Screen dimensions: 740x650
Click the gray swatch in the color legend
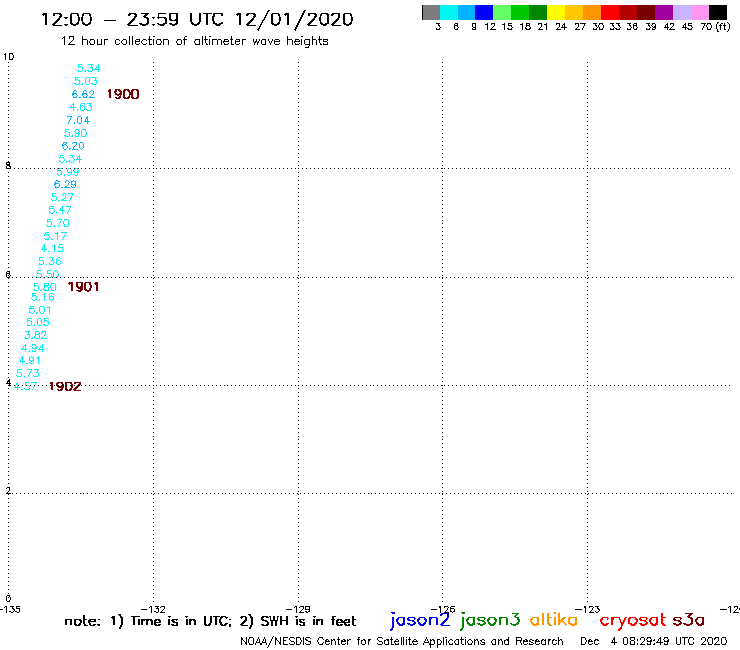(x=431, y=12)
